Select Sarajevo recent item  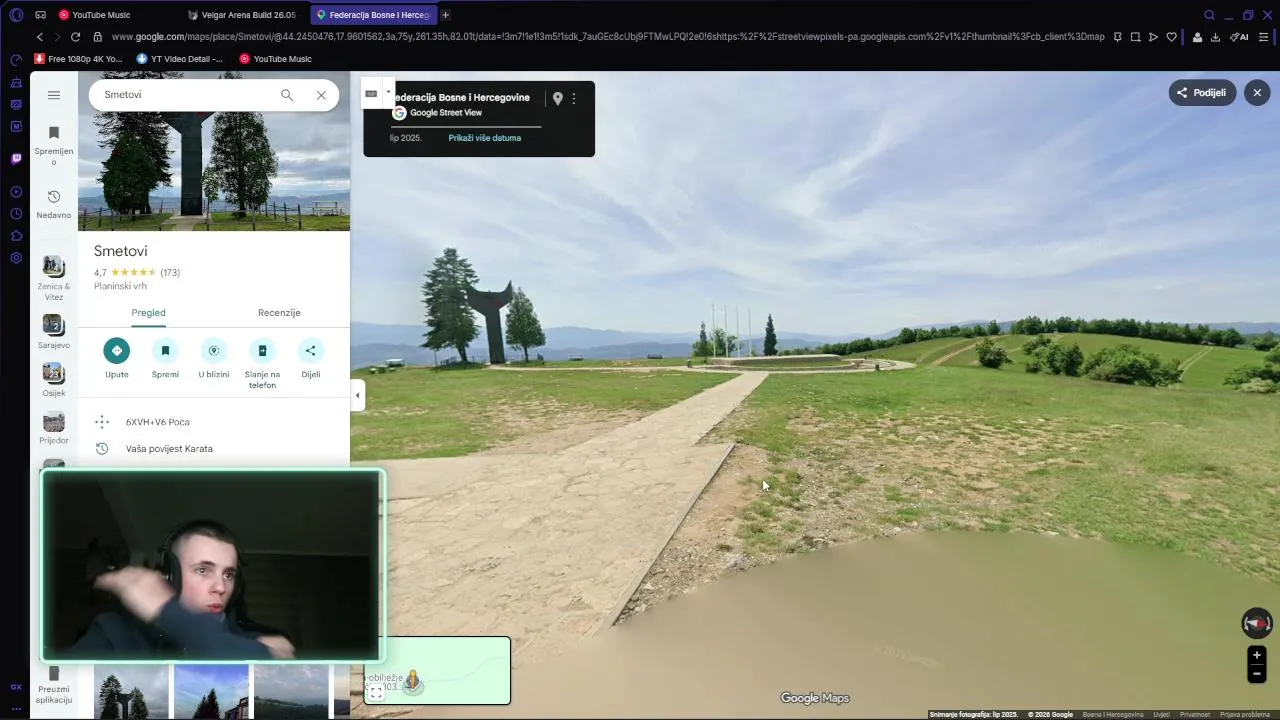[x=54, y=332]
